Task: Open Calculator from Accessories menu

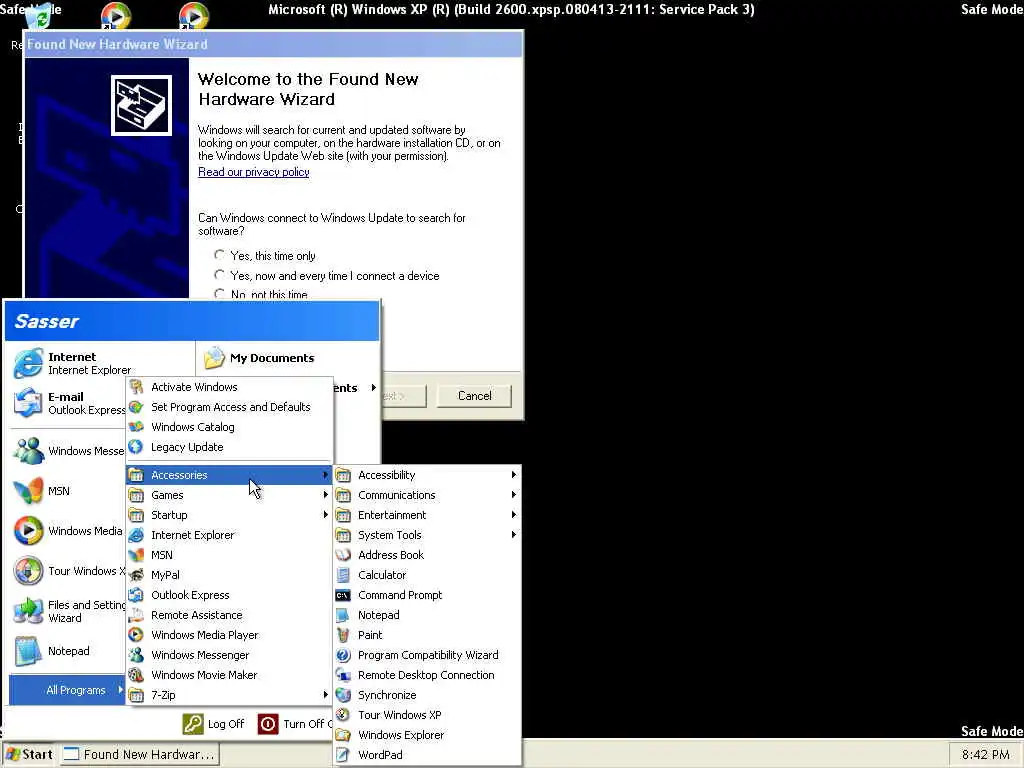Action: click(427, 575)
